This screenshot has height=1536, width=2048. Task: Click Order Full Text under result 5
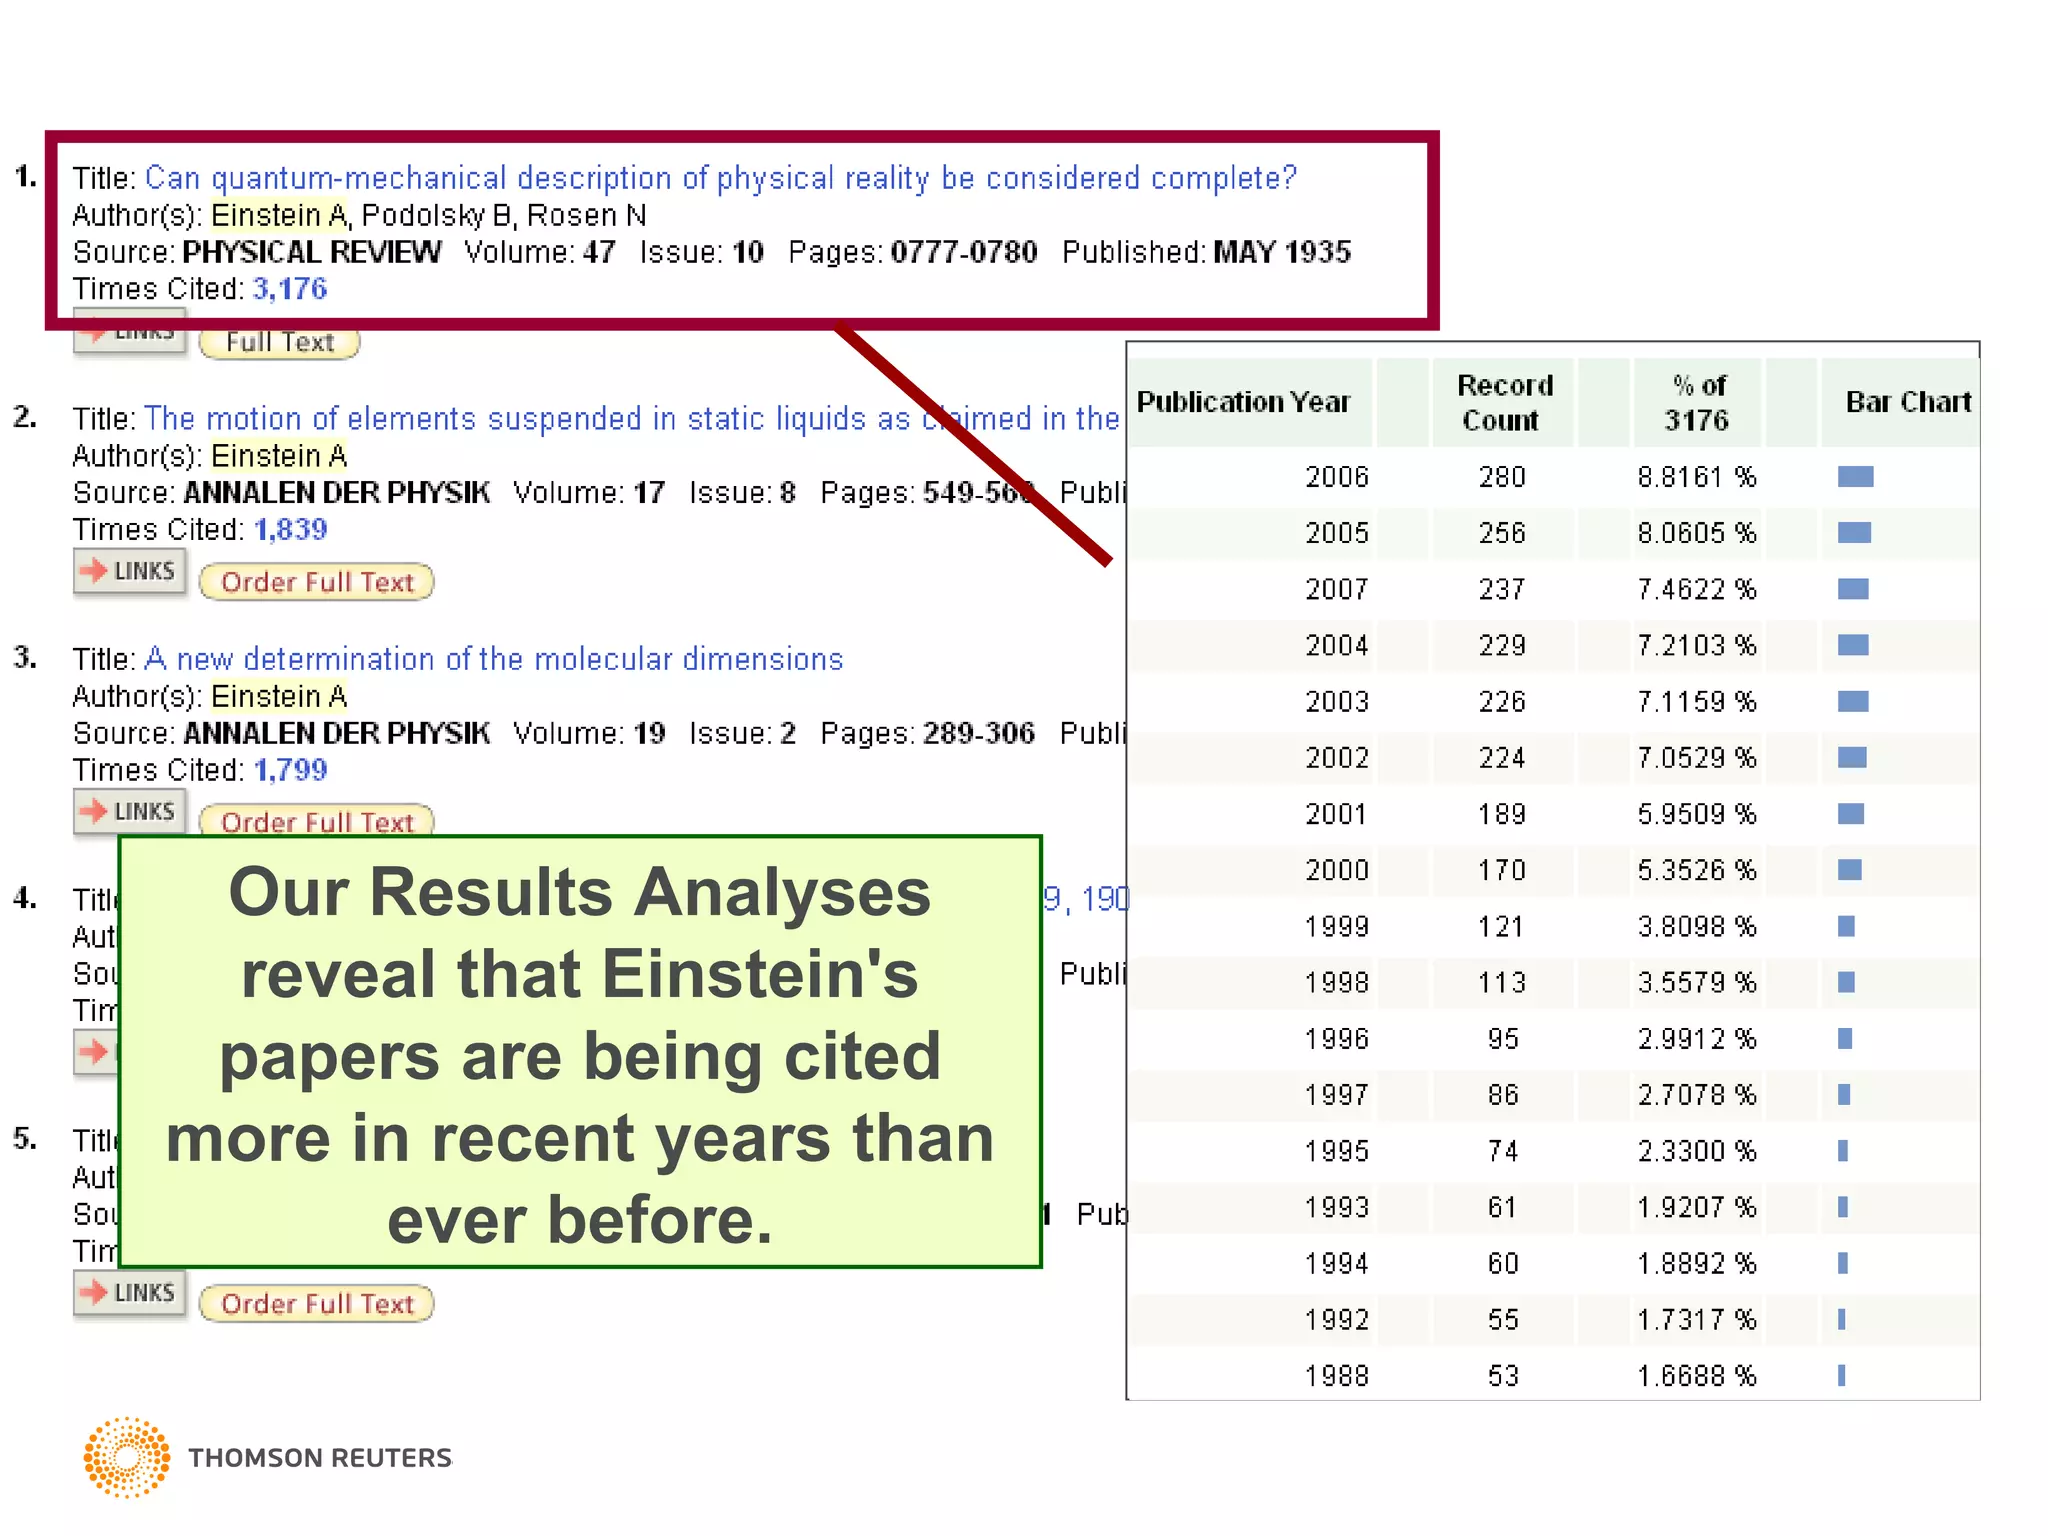(317, 1304)
